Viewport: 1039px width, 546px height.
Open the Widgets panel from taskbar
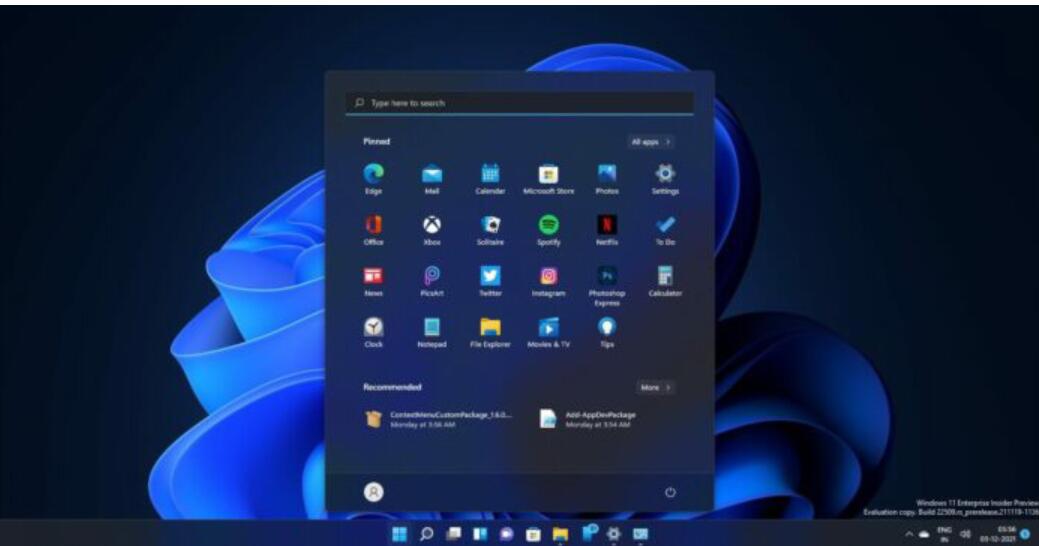click(x=480, y=534)
